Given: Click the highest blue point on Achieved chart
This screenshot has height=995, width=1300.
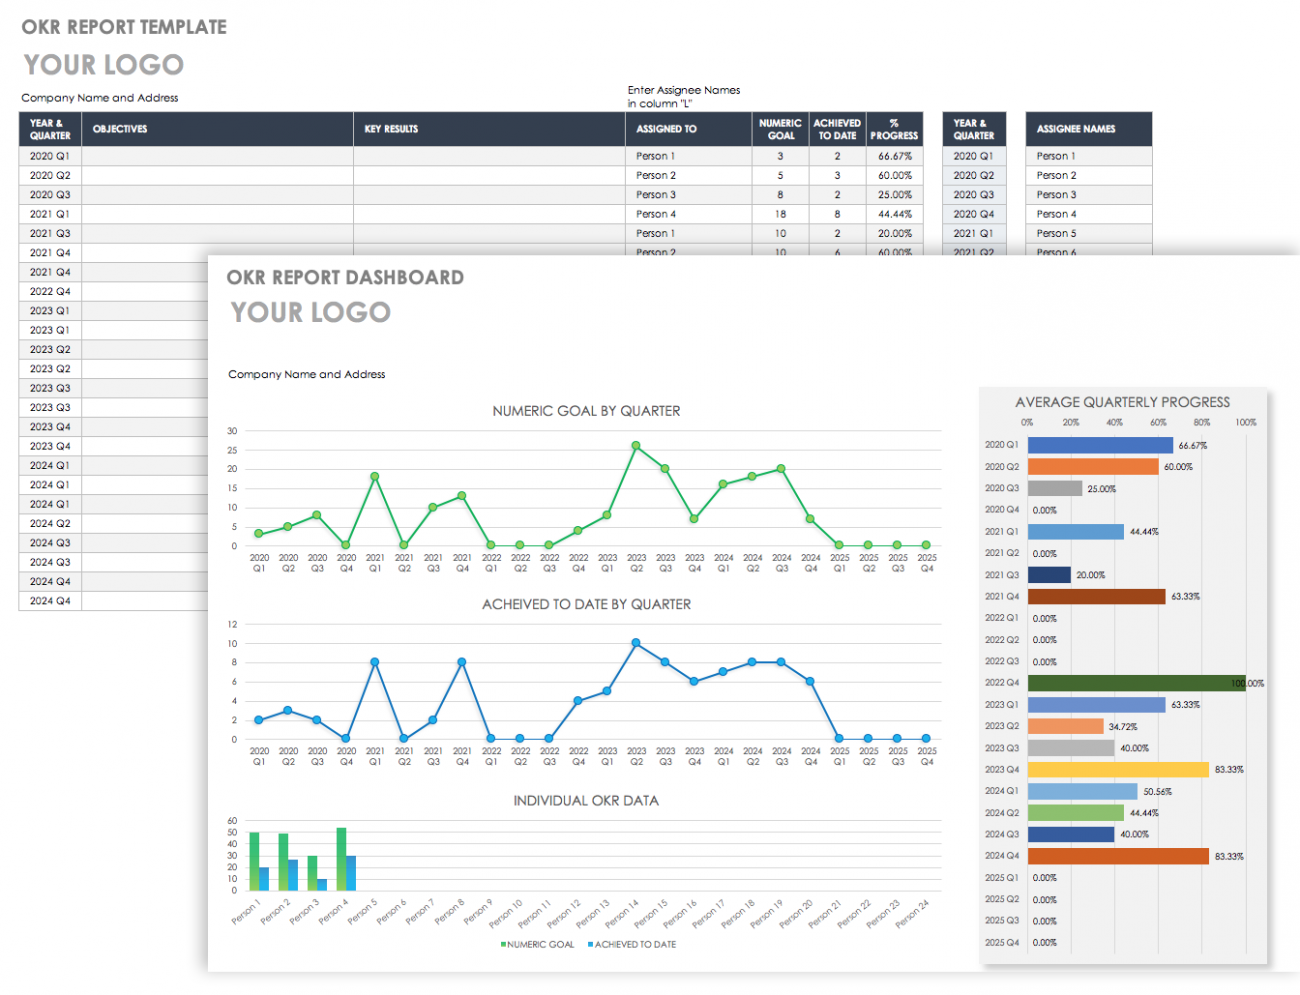Looking at the screenshot, I should (636, 643).
